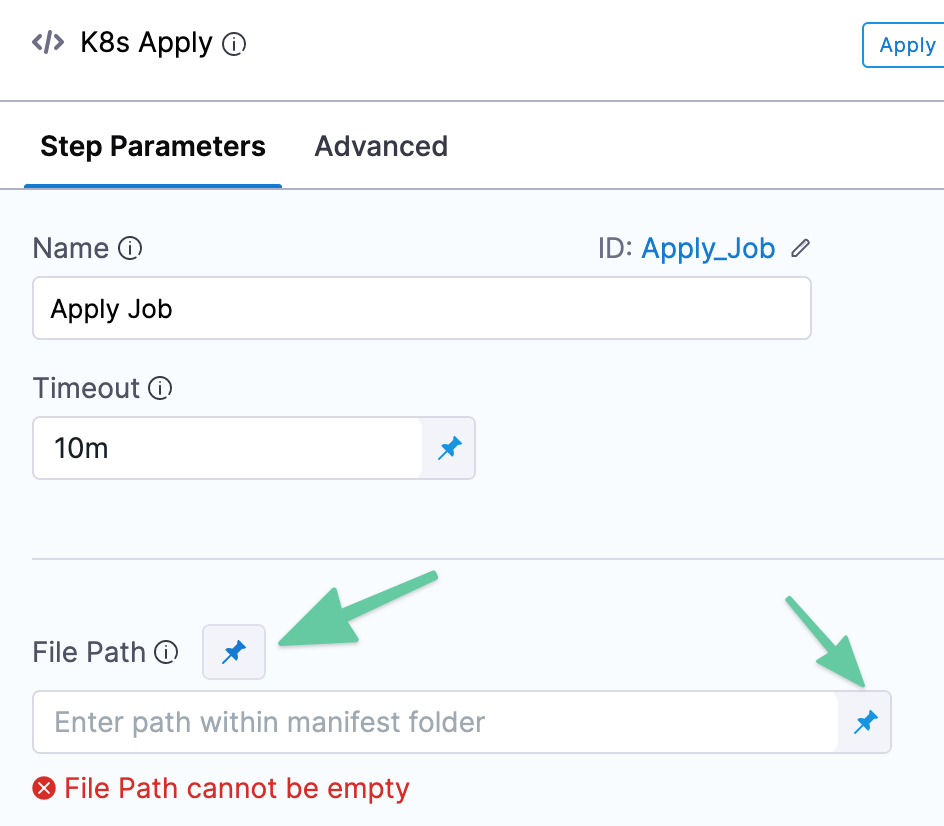
Task: Switch to the Step Parameters tab
Action: tap(153, 146)
